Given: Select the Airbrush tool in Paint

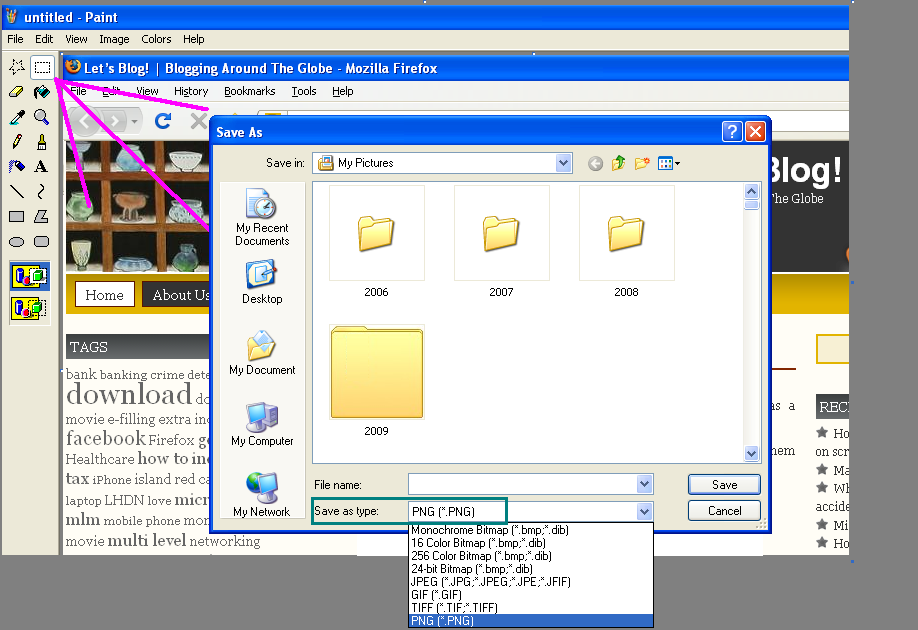Looking at the screenshot, I should tap(16, 167).
